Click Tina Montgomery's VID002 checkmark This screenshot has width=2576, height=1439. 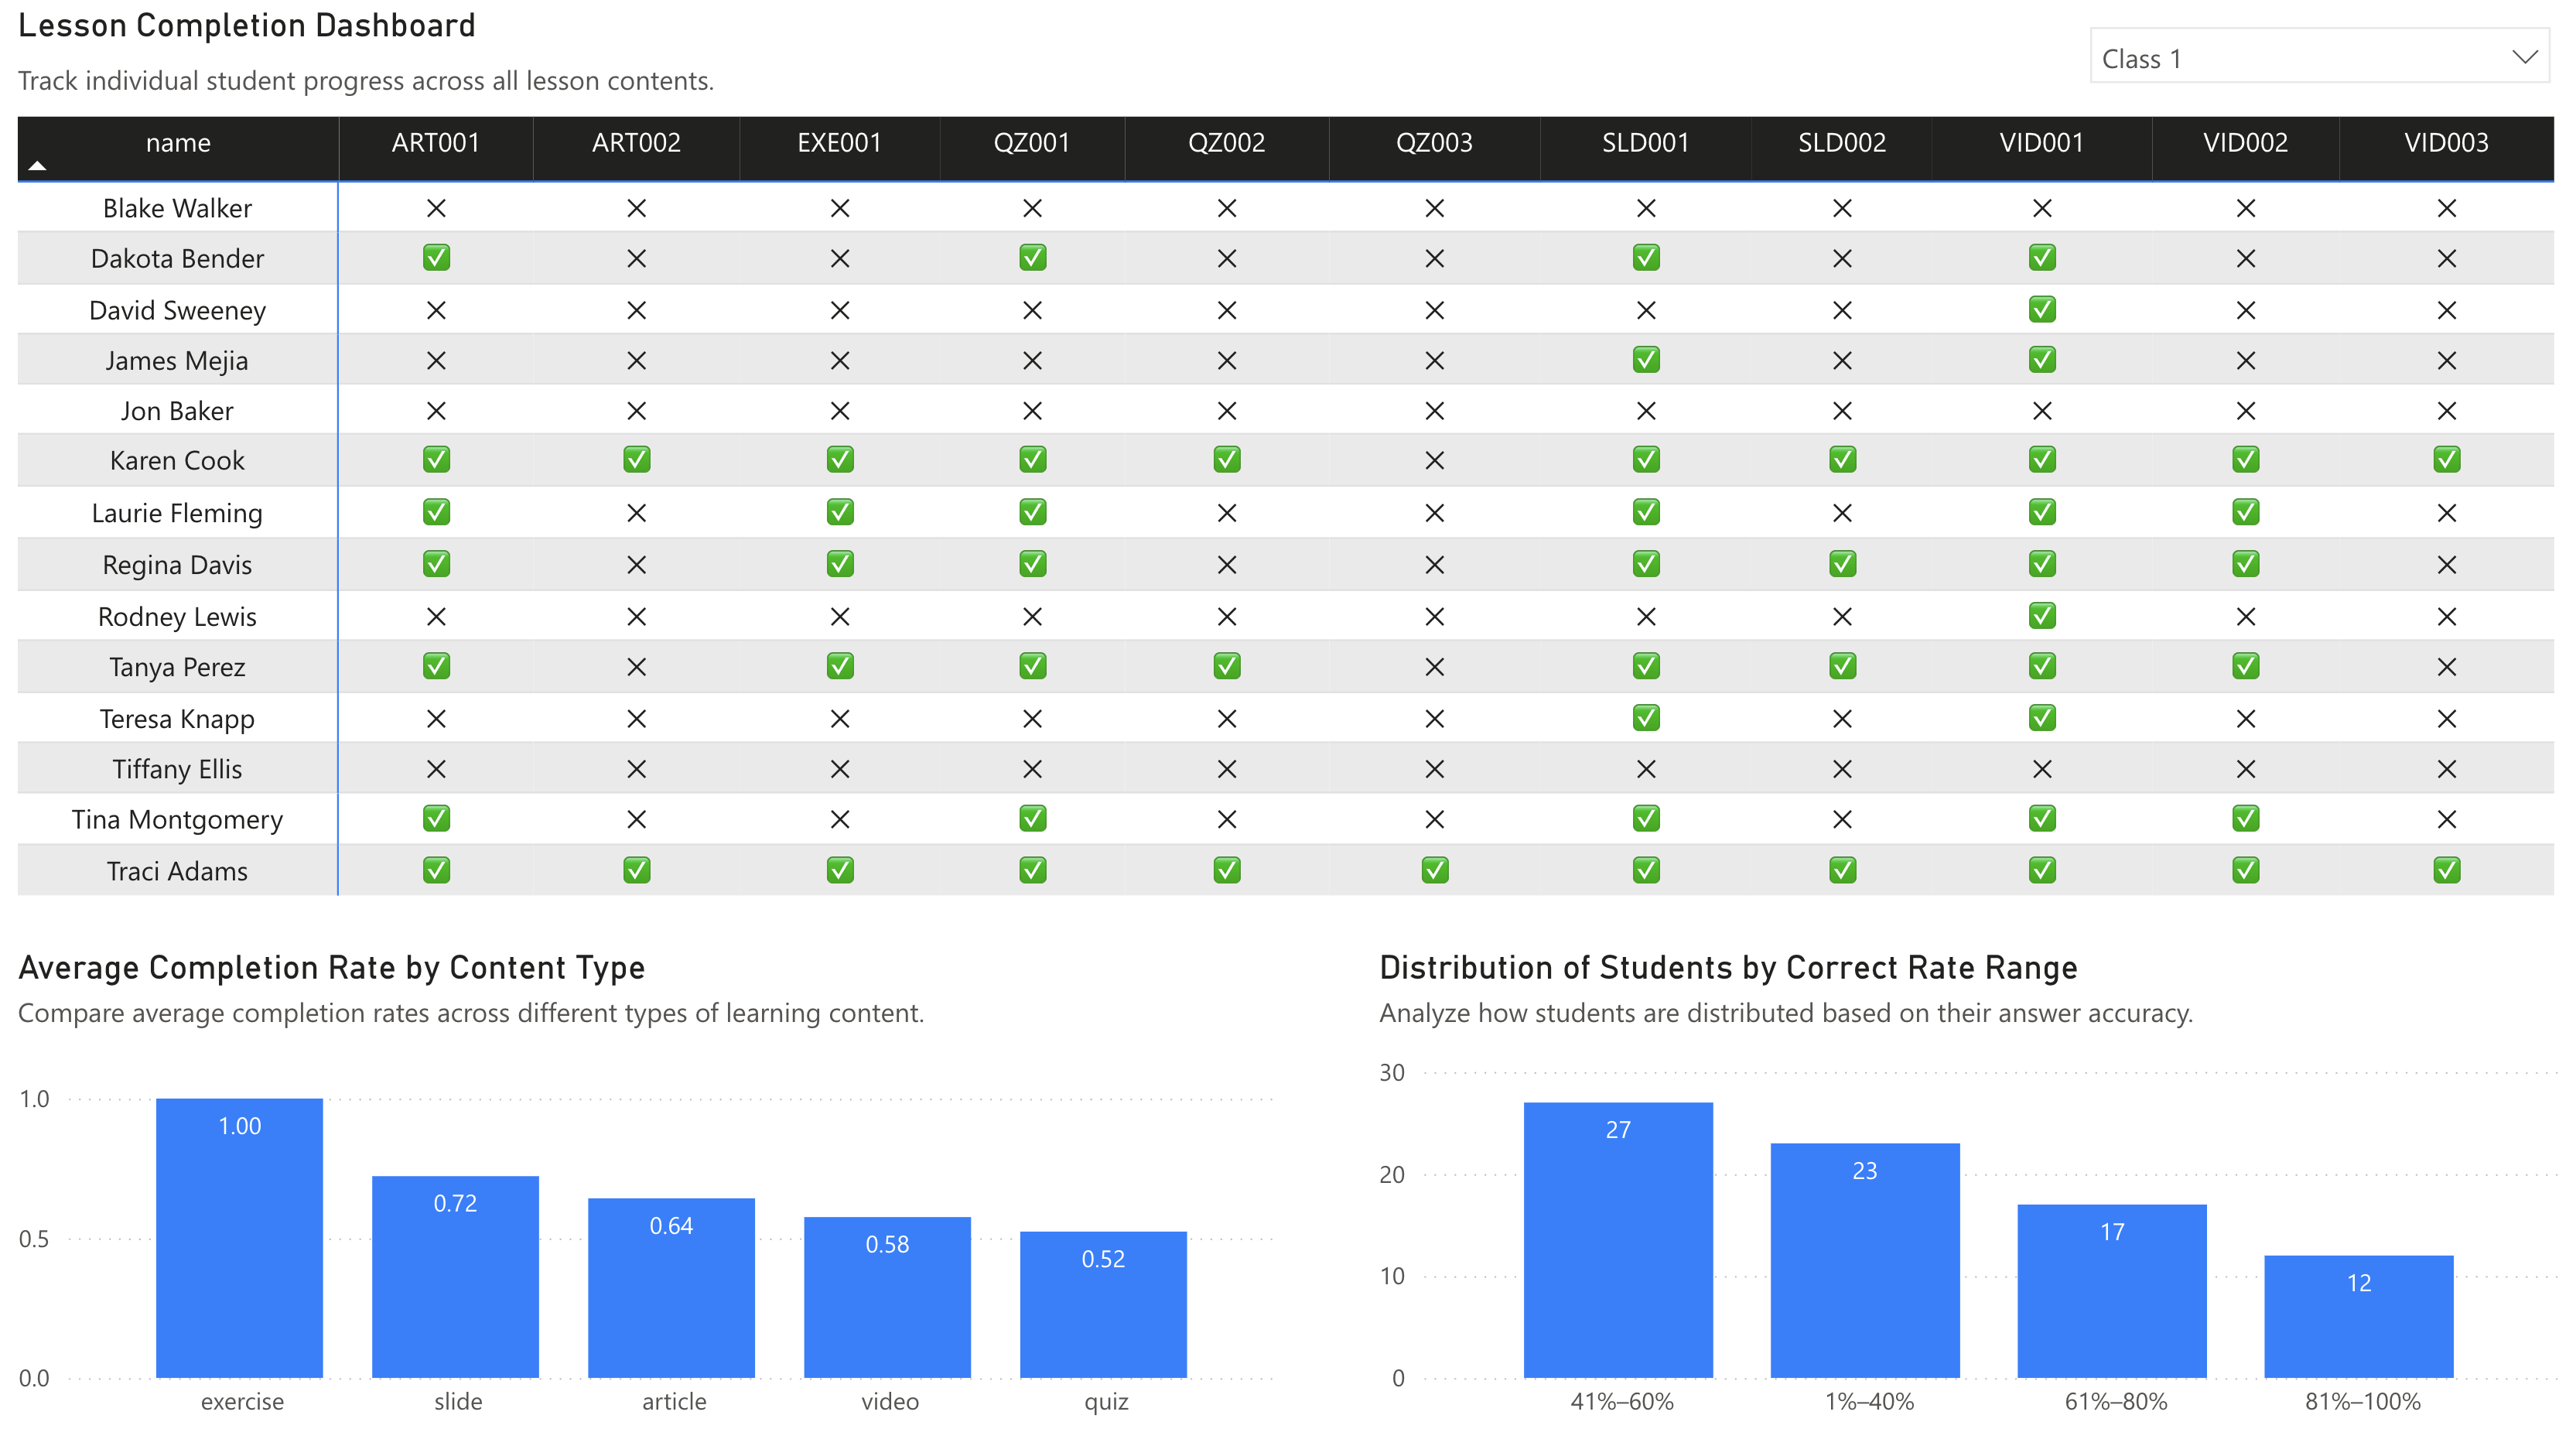pyautogui.click(x=2245, y=818)
